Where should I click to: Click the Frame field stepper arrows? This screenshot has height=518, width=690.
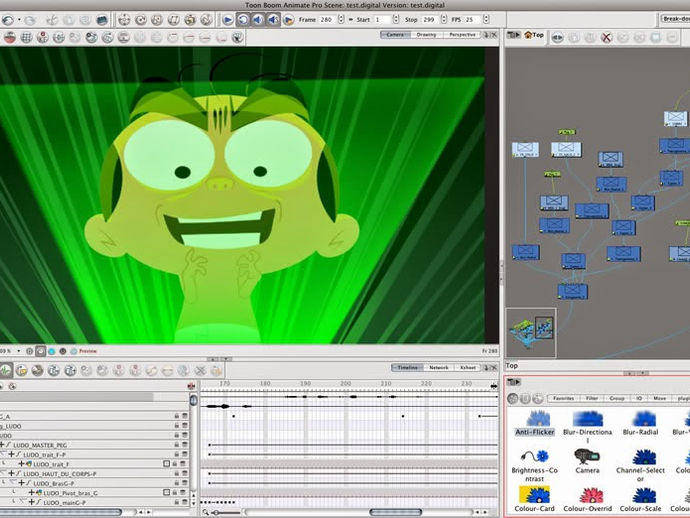point(341,20)
